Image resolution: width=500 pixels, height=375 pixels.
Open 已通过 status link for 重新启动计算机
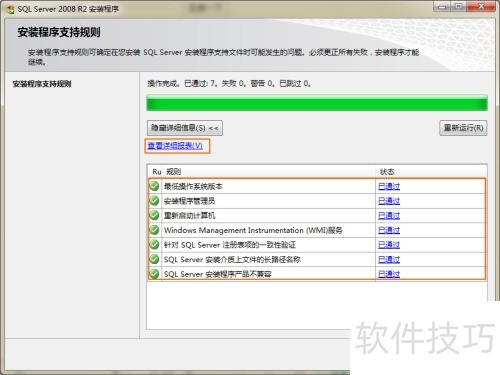(389, 216)
